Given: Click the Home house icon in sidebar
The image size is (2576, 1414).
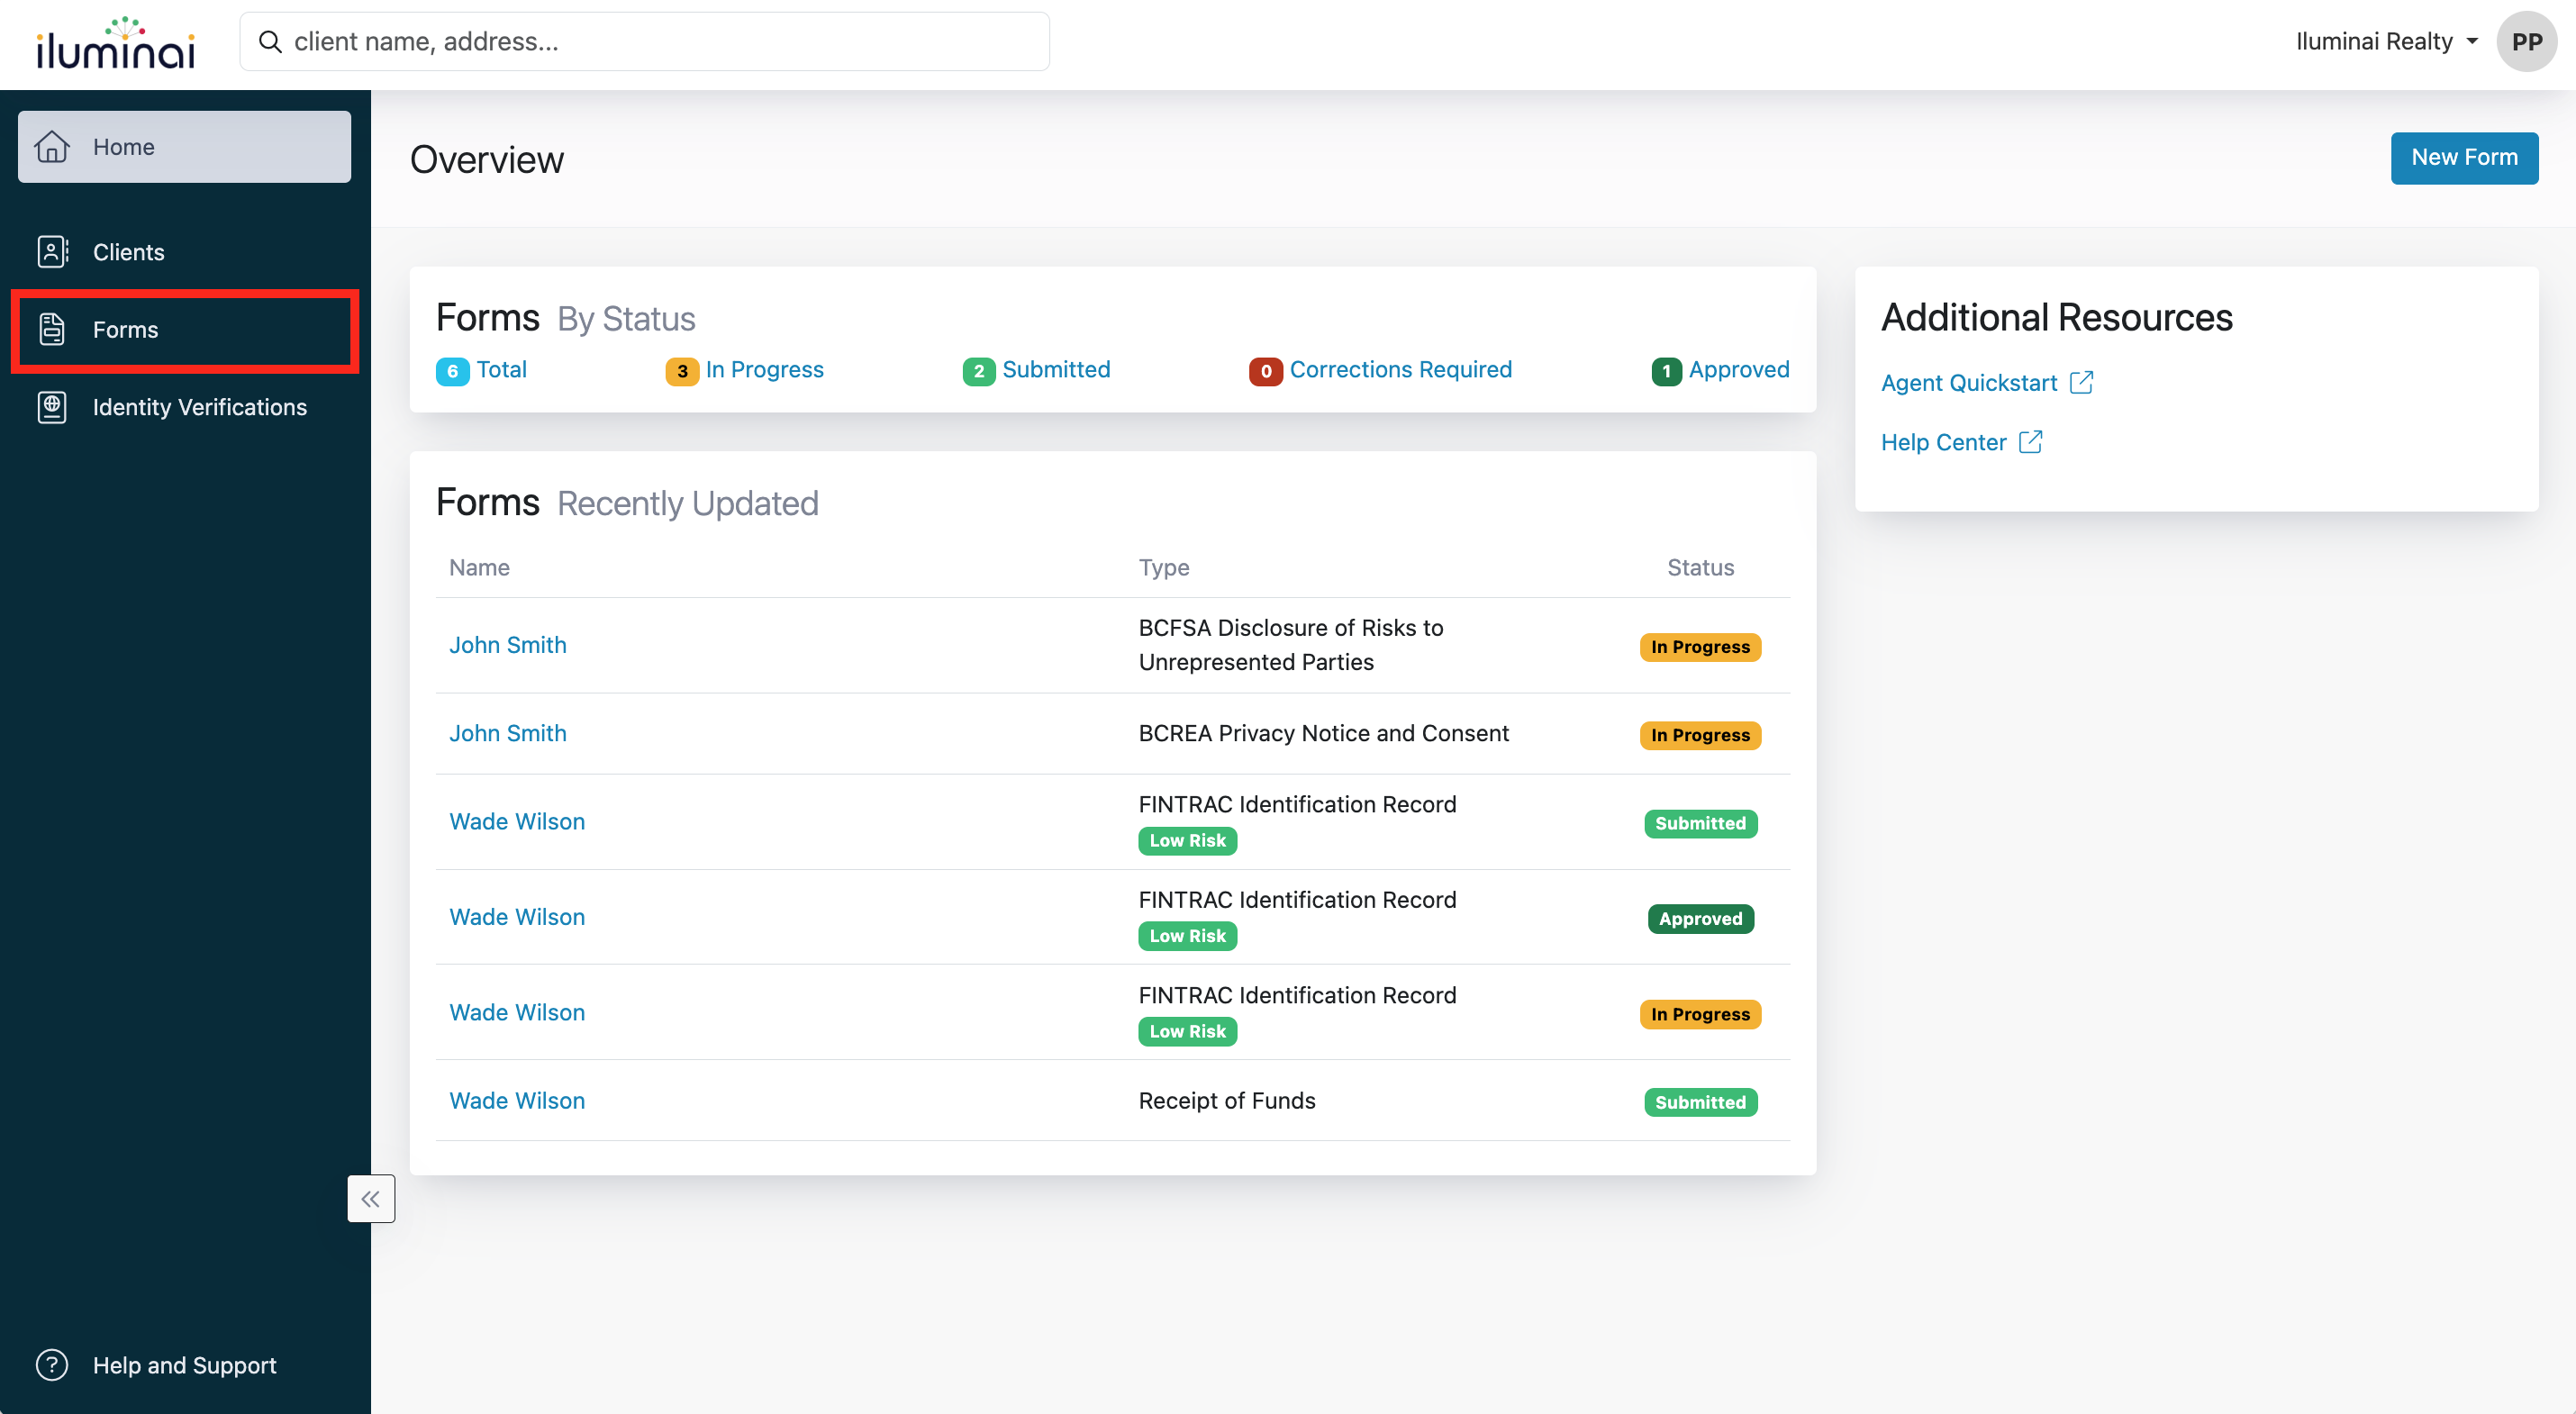Looking at the screenshot, I should click(x=52, y=147).
